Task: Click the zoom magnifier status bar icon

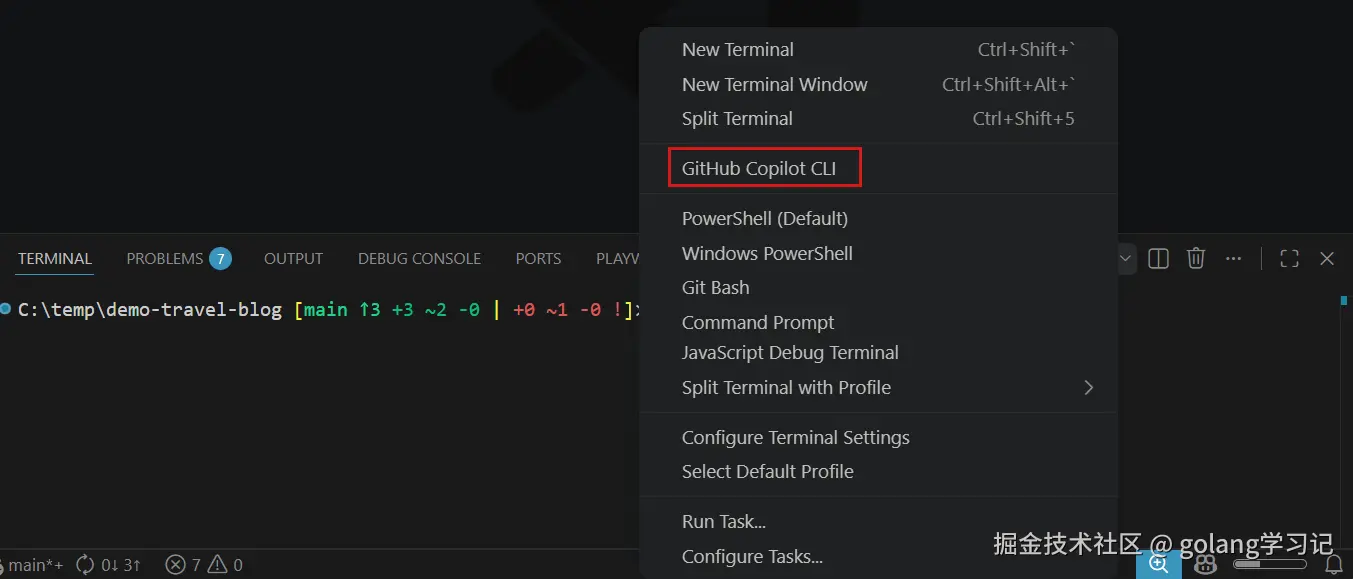Action: point(1159,565)
